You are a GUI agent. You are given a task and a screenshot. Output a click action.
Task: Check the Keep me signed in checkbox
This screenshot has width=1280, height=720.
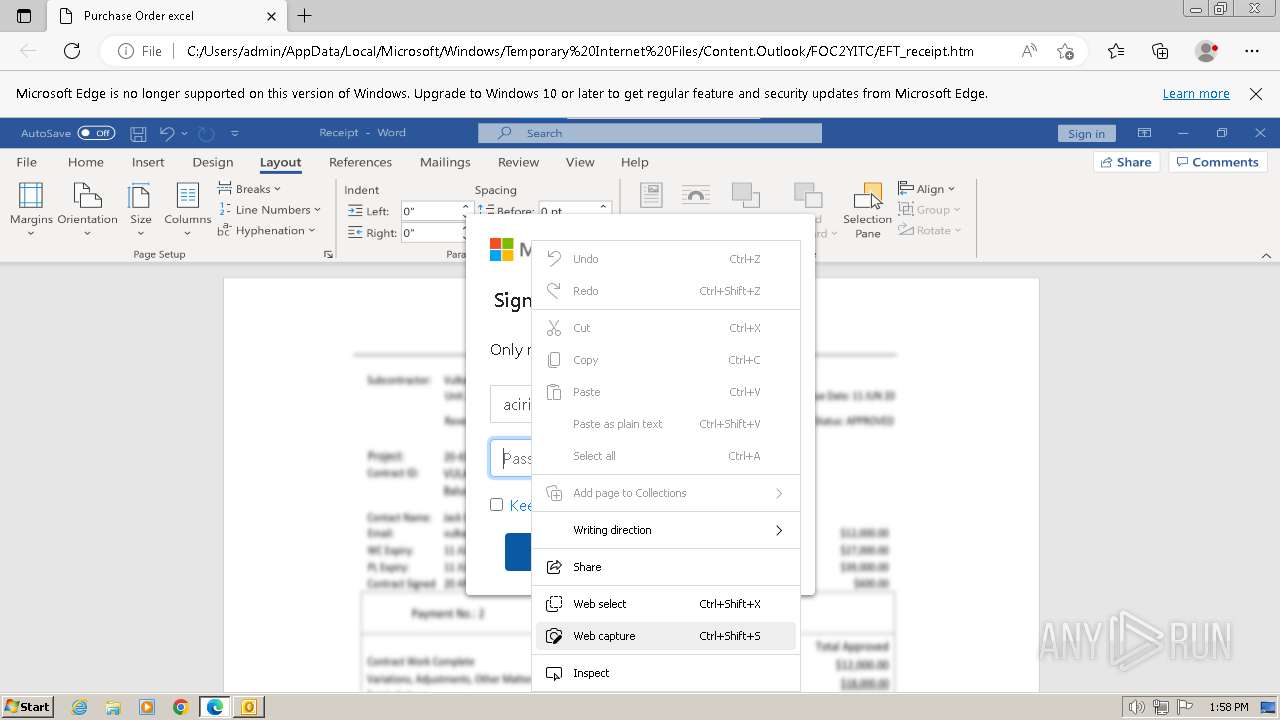[496, 505]
